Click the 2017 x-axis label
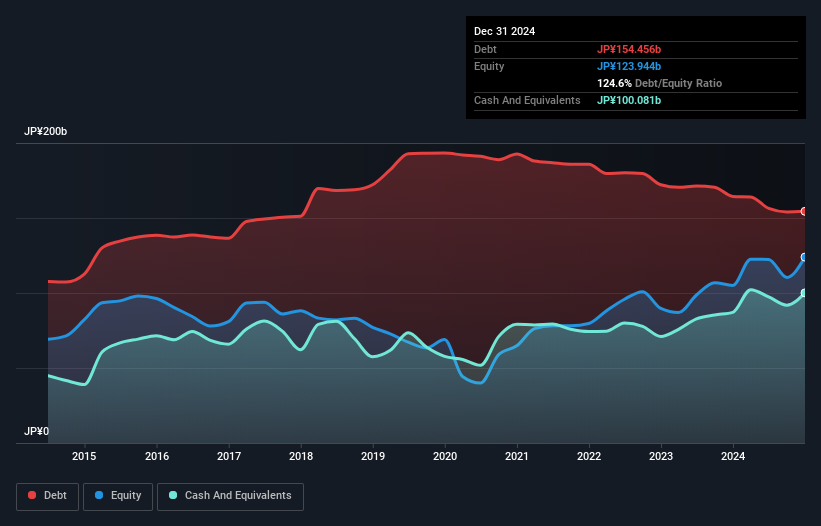This screenshot has height=526, width=821. (229, 456)
